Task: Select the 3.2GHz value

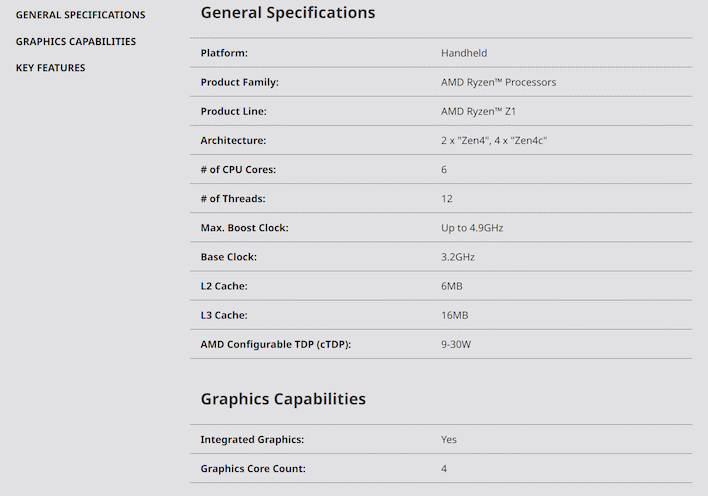Action: point(458,257)
